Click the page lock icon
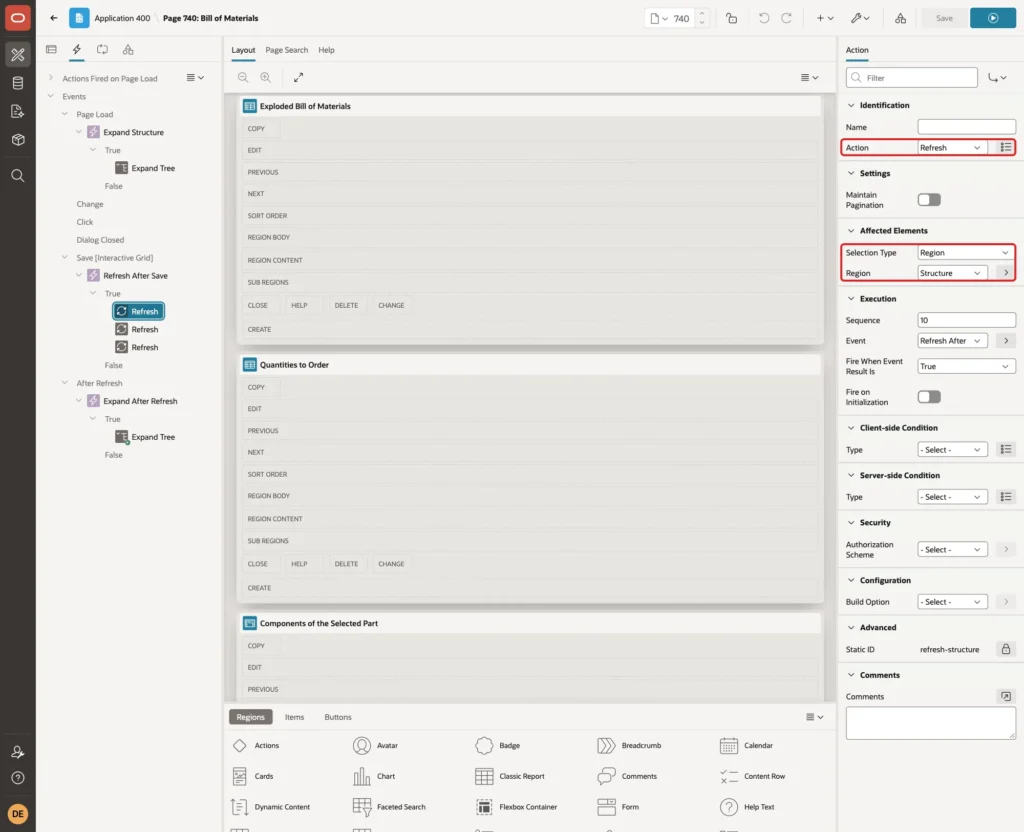Screen dimensions: 1024x832 point(731,18)
